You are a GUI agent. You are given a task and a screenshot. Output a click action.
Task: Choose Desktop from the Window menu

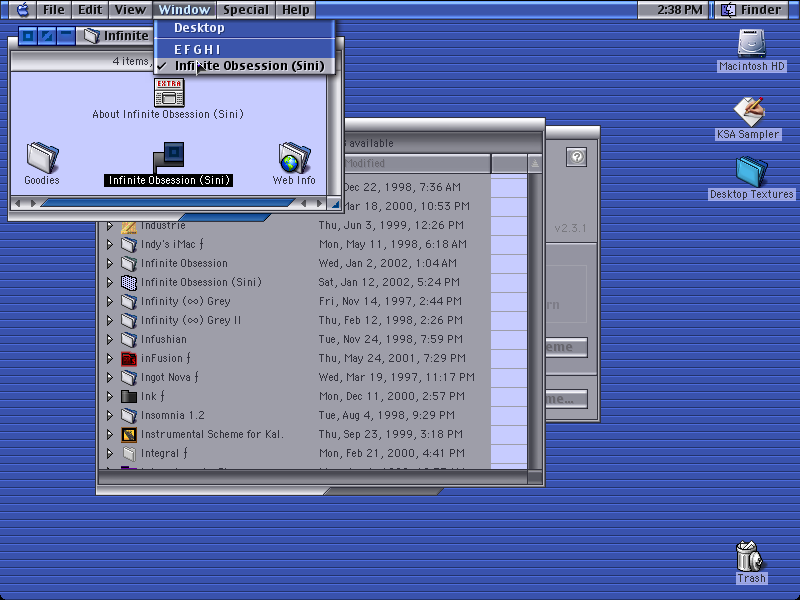click(245, 28)
